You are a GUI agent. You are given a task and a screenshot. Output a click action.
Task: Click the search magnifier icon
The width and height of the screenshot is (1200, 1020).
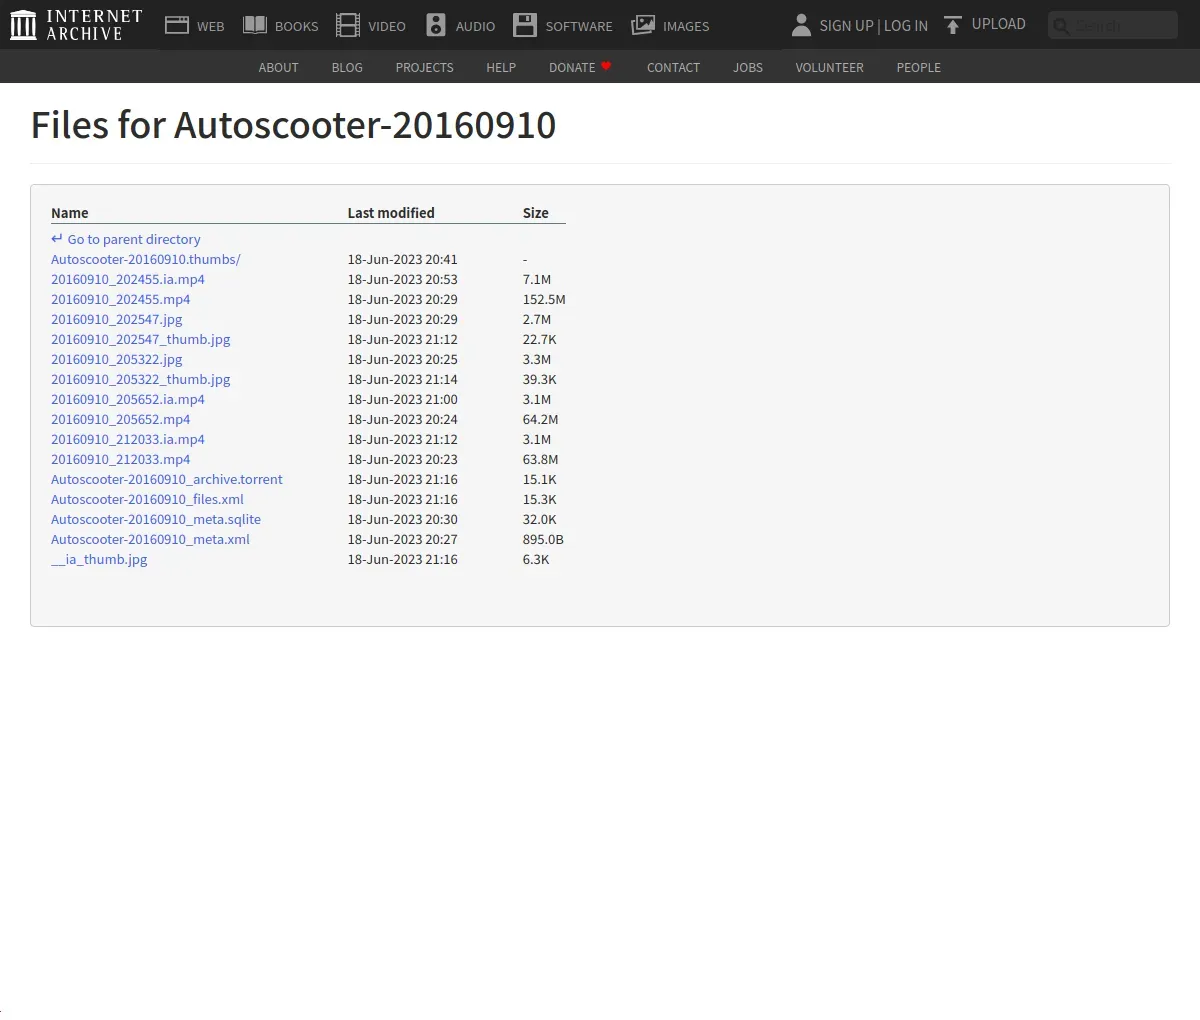coord(1062,25)
